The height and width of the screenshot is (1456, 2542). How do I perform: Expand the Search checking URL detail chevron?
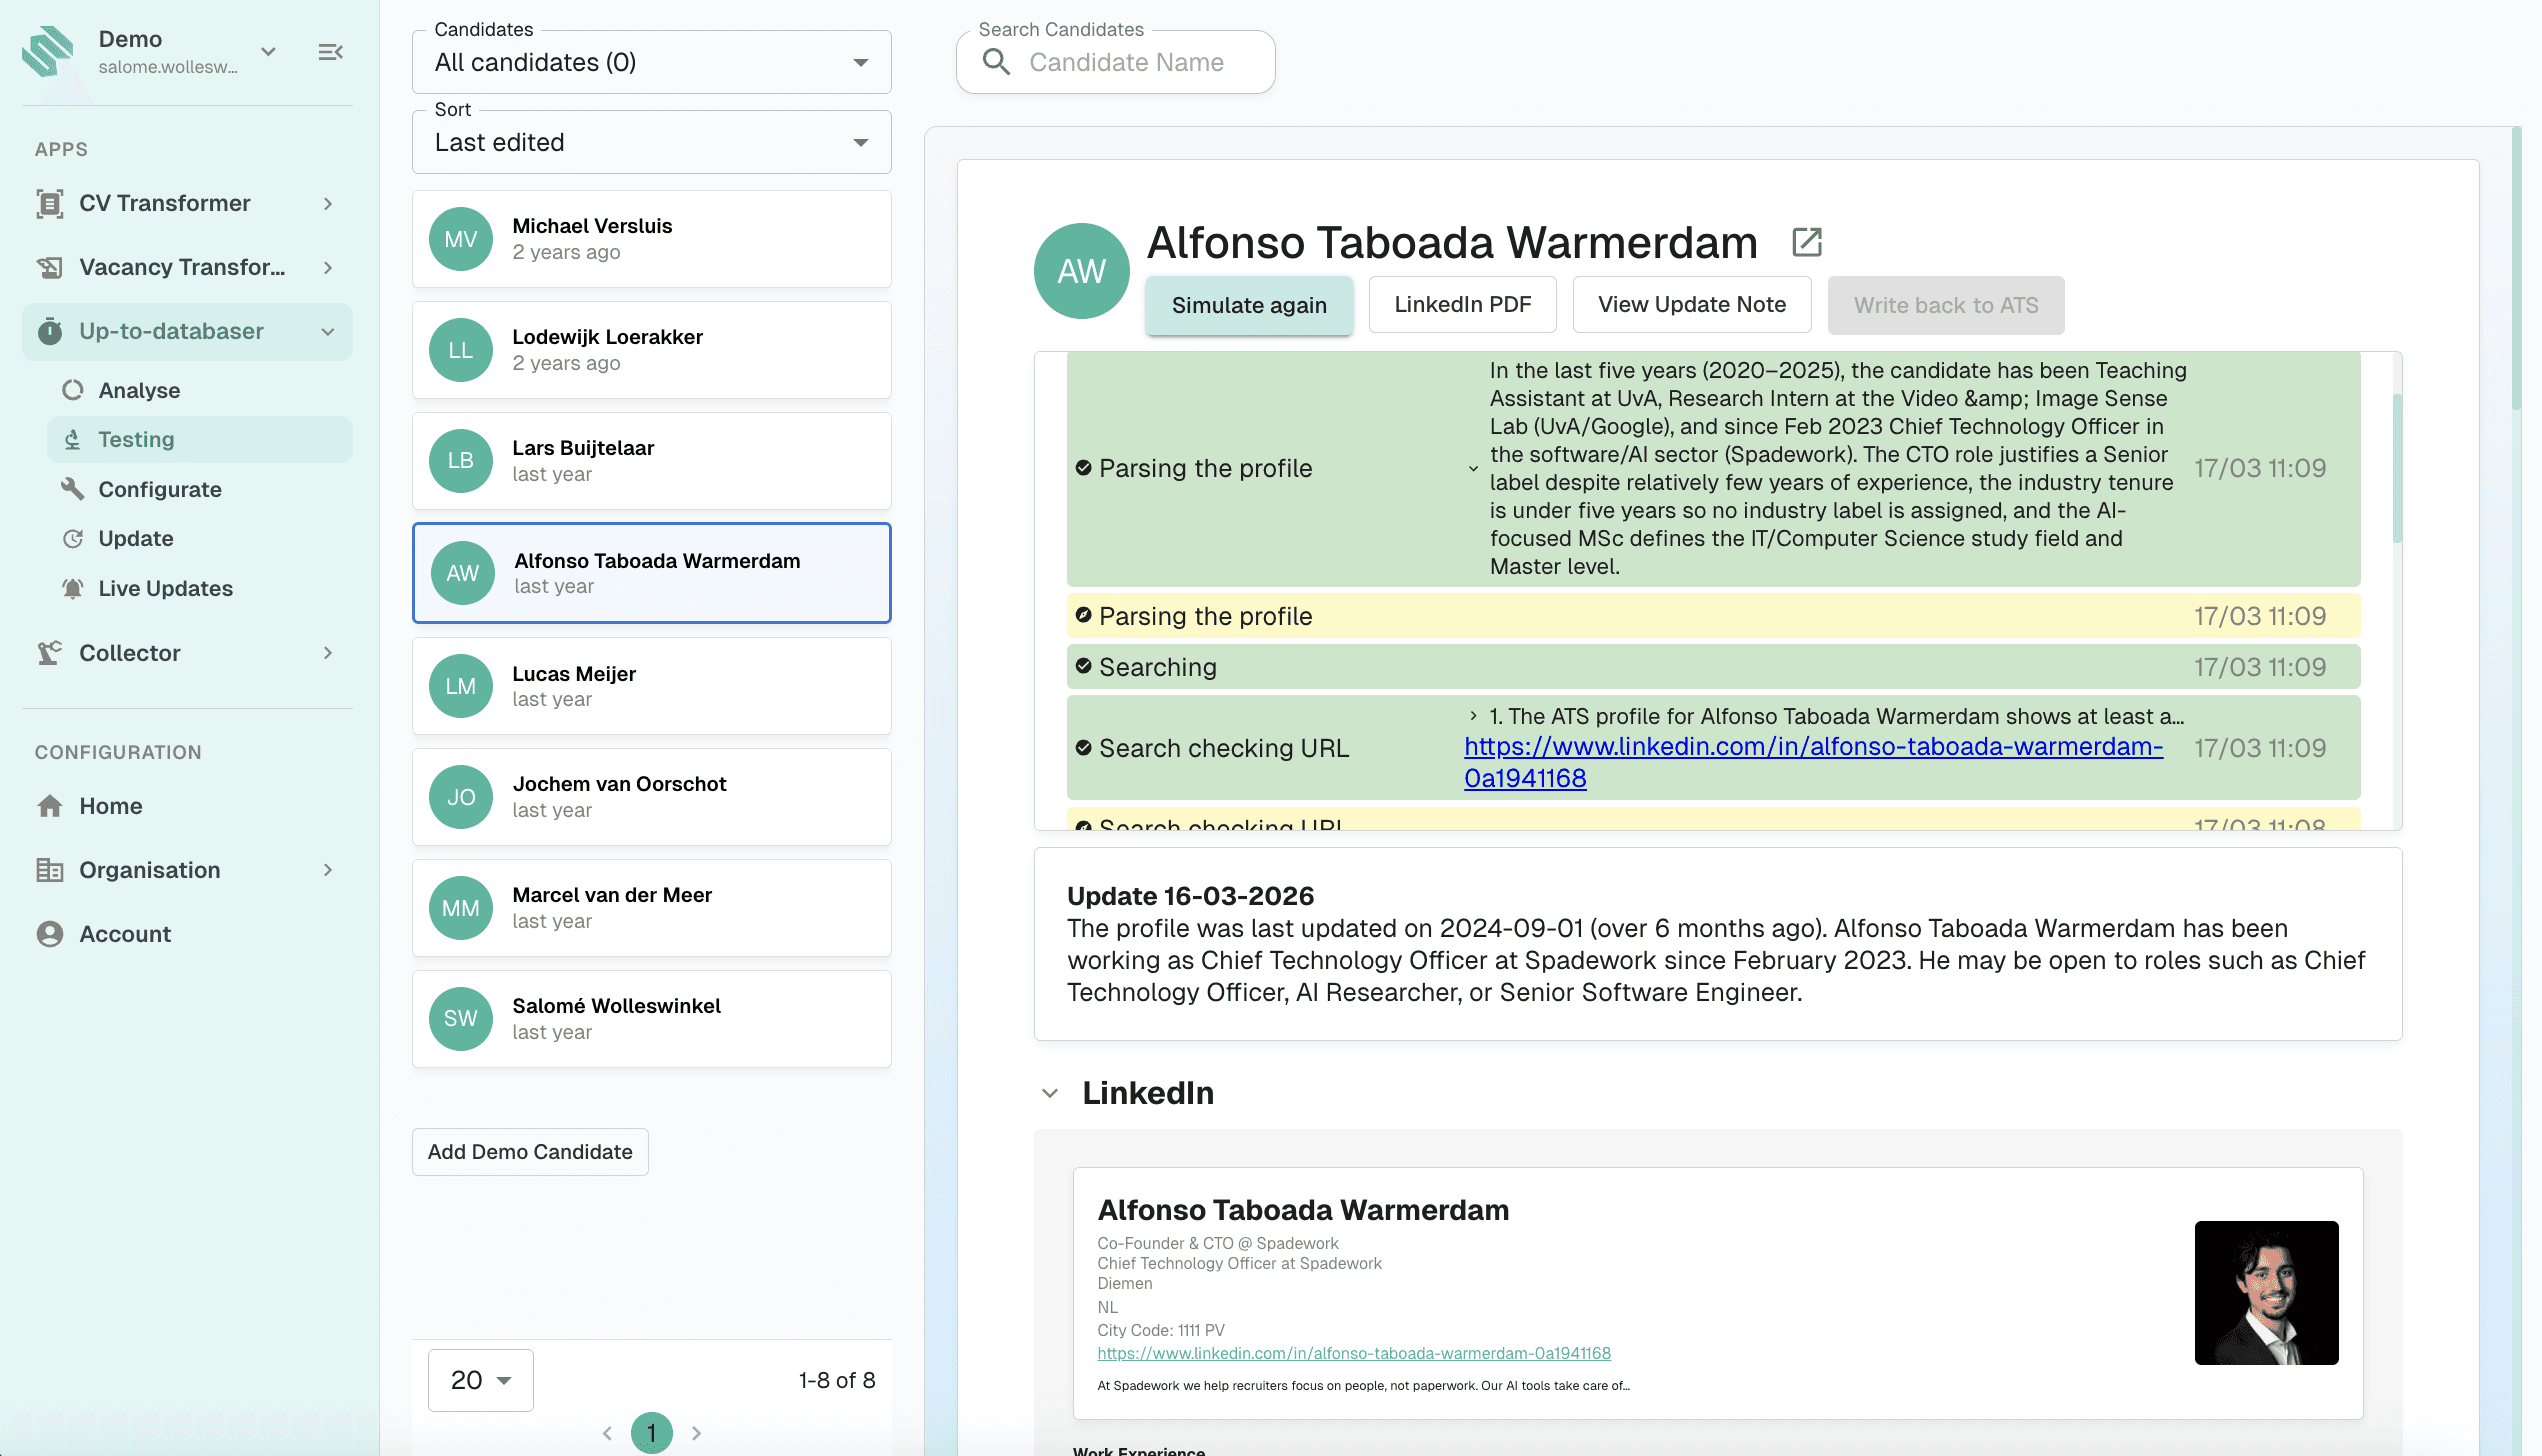pyautogui.click(x=1473, y=716)
